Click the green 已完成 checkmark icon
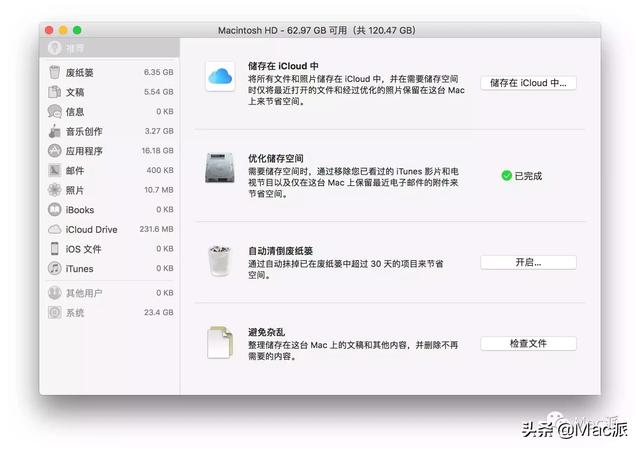640x451 pixels. (x=506, y=176)
